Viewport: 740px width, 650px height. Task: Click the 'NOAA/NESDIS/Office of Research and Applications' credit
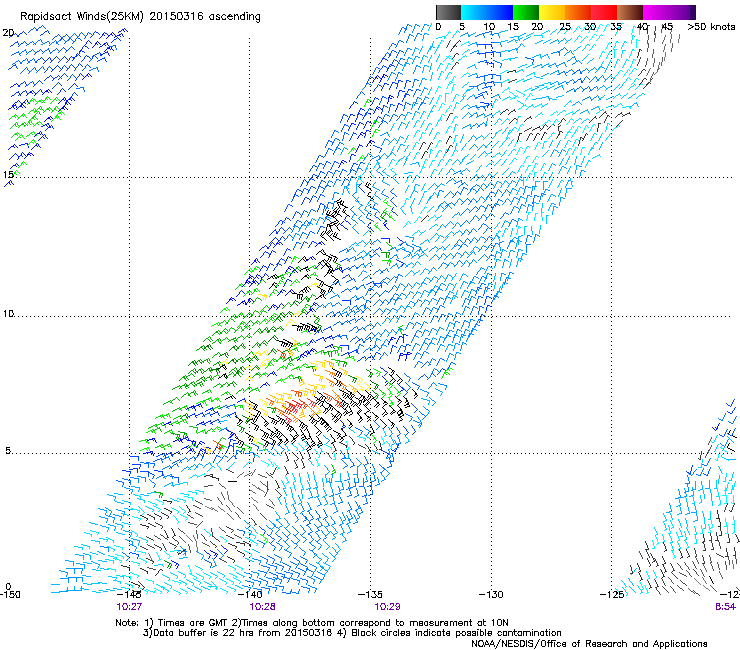pyautogui.click(x=589, y=644)
